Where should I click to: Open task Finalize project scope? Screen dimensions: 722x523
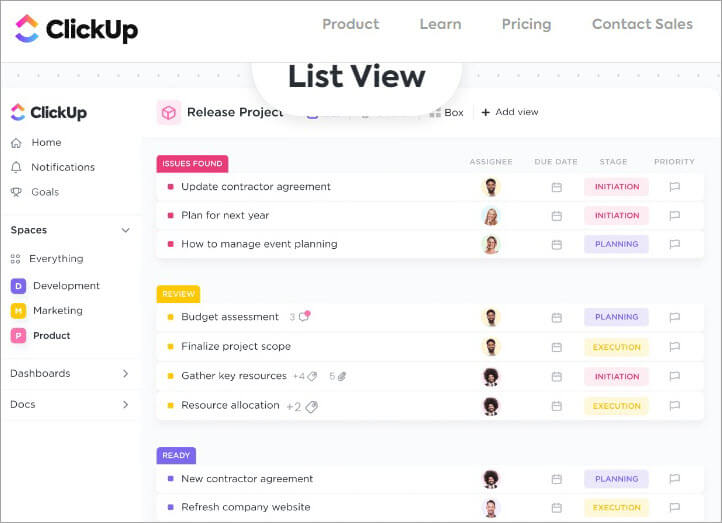point(236,346)
